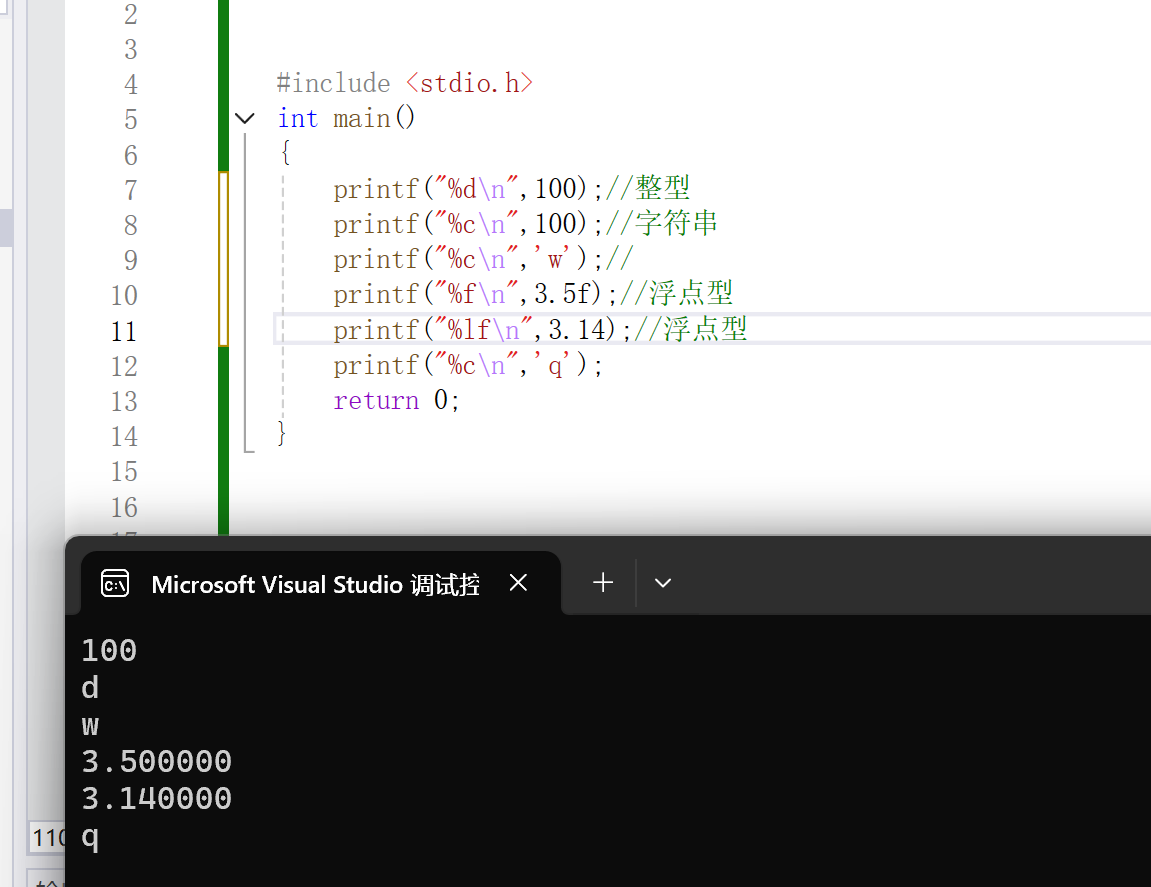The height and width of the screenshot is (887, 1151).
Task: Select the Microsoft Visual Studio debug console tab
Action: tap(321, 583)
